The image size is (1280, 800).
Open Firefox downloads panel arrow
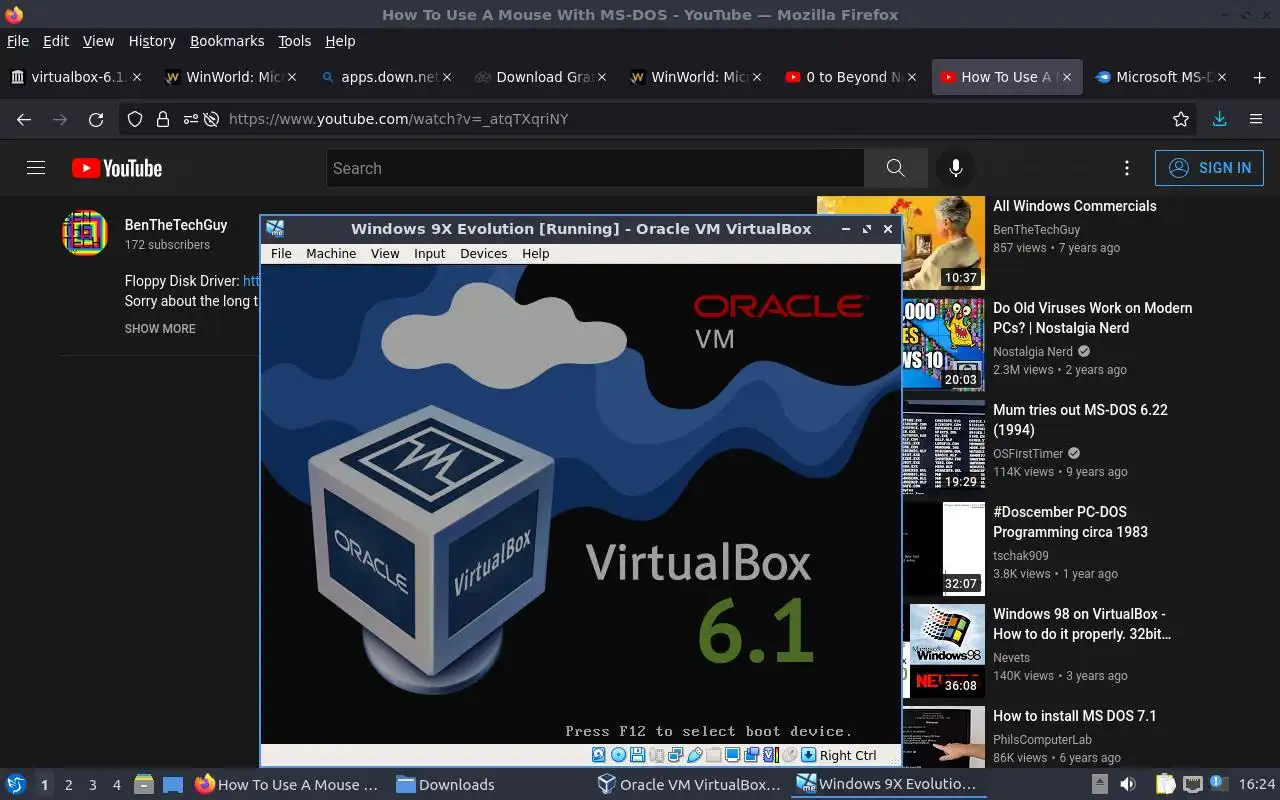tap(1219, 119)
